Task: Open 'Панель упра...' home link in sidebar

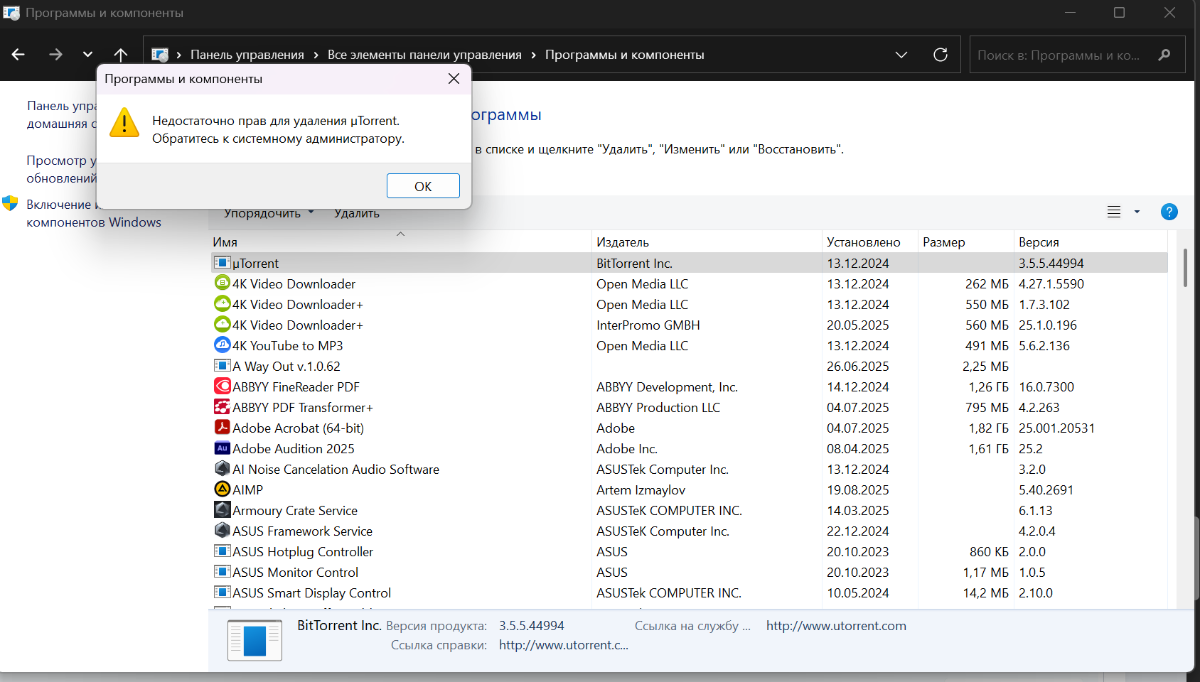Action: 61,115
